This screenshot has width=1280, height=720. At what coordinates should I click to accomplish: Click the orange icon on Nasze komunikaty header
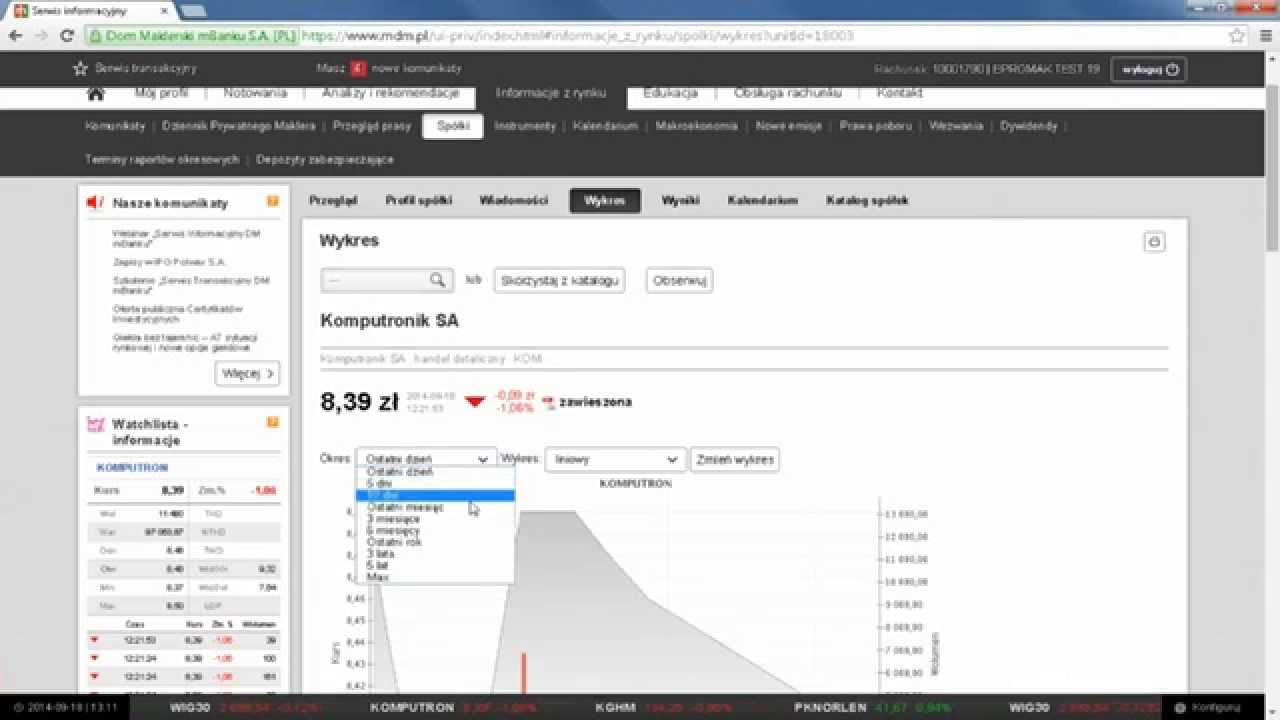pyautogui.click(x=273, y=201)
